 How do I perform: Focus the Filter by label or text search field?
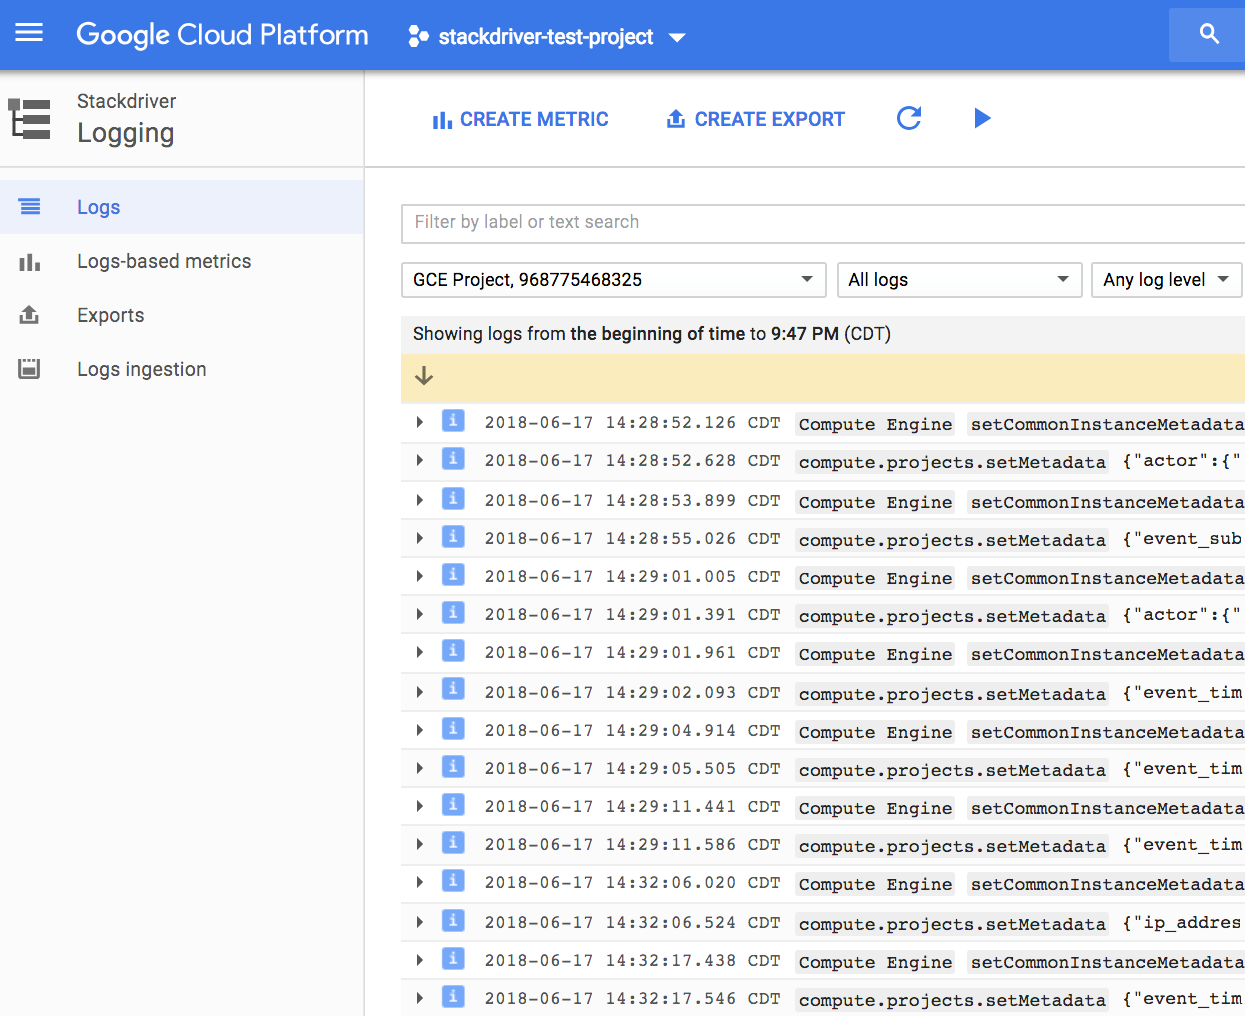823,223
